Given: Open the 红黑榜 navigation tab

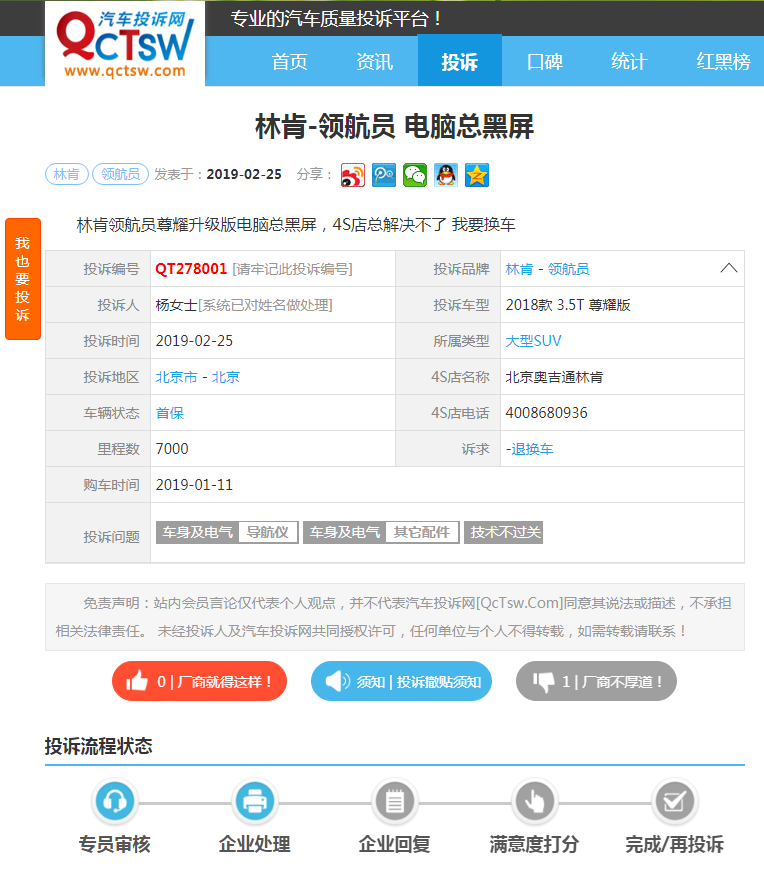Looking at the screenshot, I should pos(723,61).
